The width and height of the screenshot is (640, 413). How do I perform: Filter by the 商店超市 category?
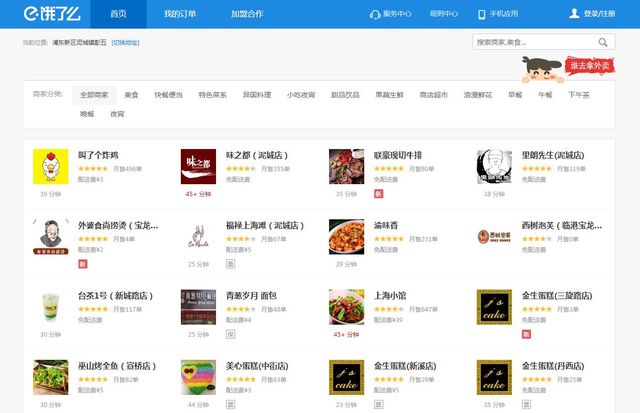tap(433, 95)
